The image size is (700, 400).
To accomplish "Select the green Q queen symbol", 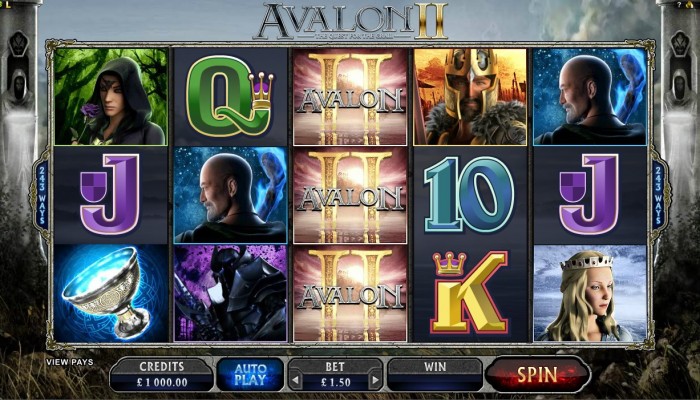I will (230, 96).
